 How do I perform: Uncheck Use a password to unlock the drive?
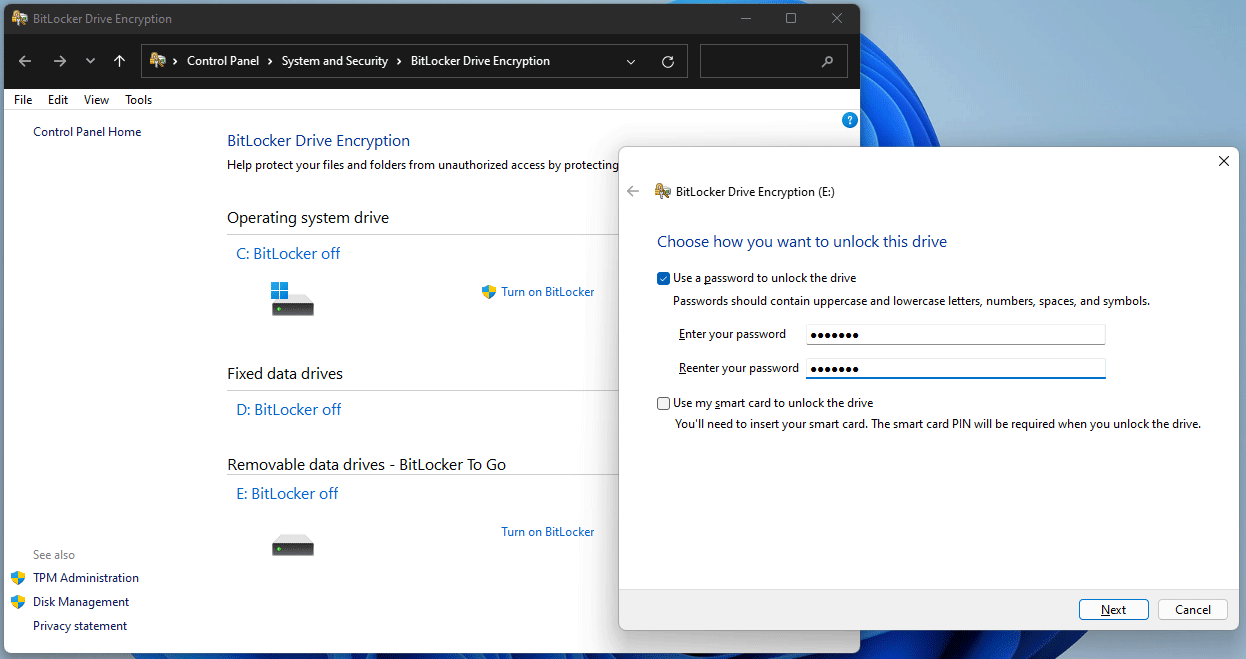tap(664, 278)
